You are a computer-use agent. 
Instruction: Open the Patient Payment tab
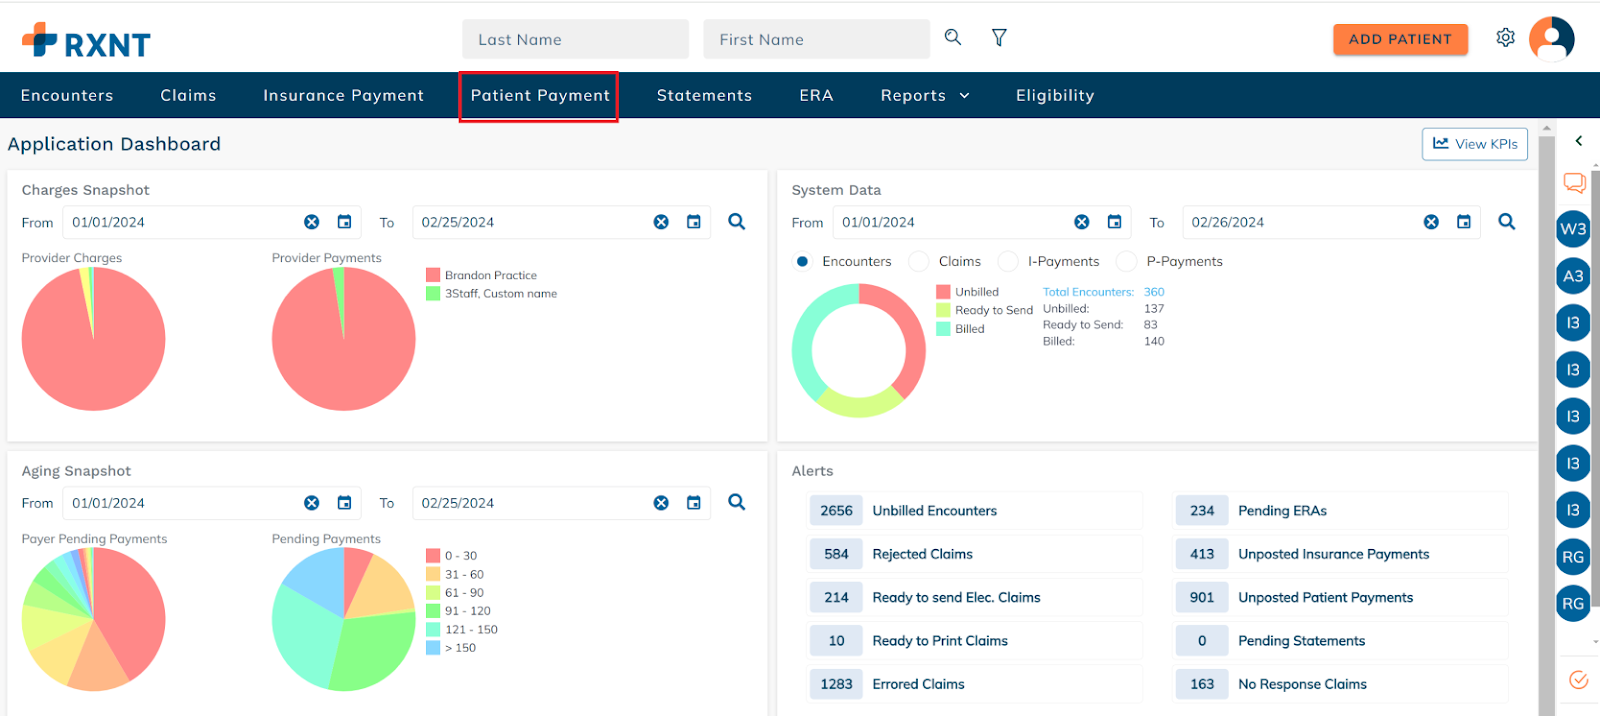click(540, 95)
